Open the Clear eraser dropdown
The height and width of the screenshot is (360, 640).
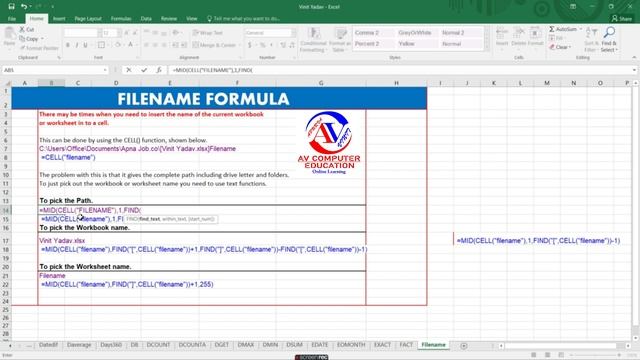point(560,47)
